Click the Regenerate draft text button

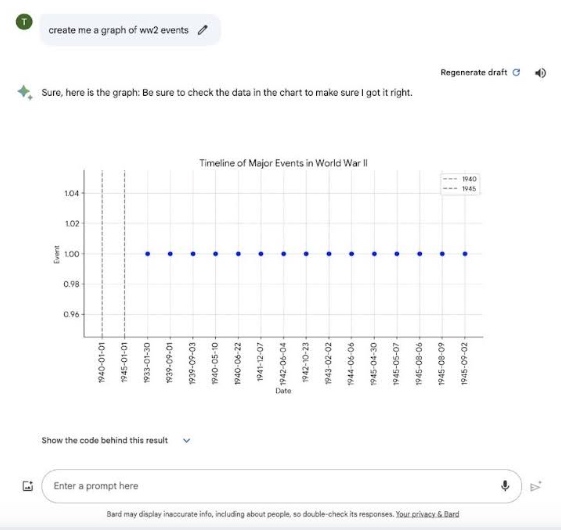pos(473,73)
